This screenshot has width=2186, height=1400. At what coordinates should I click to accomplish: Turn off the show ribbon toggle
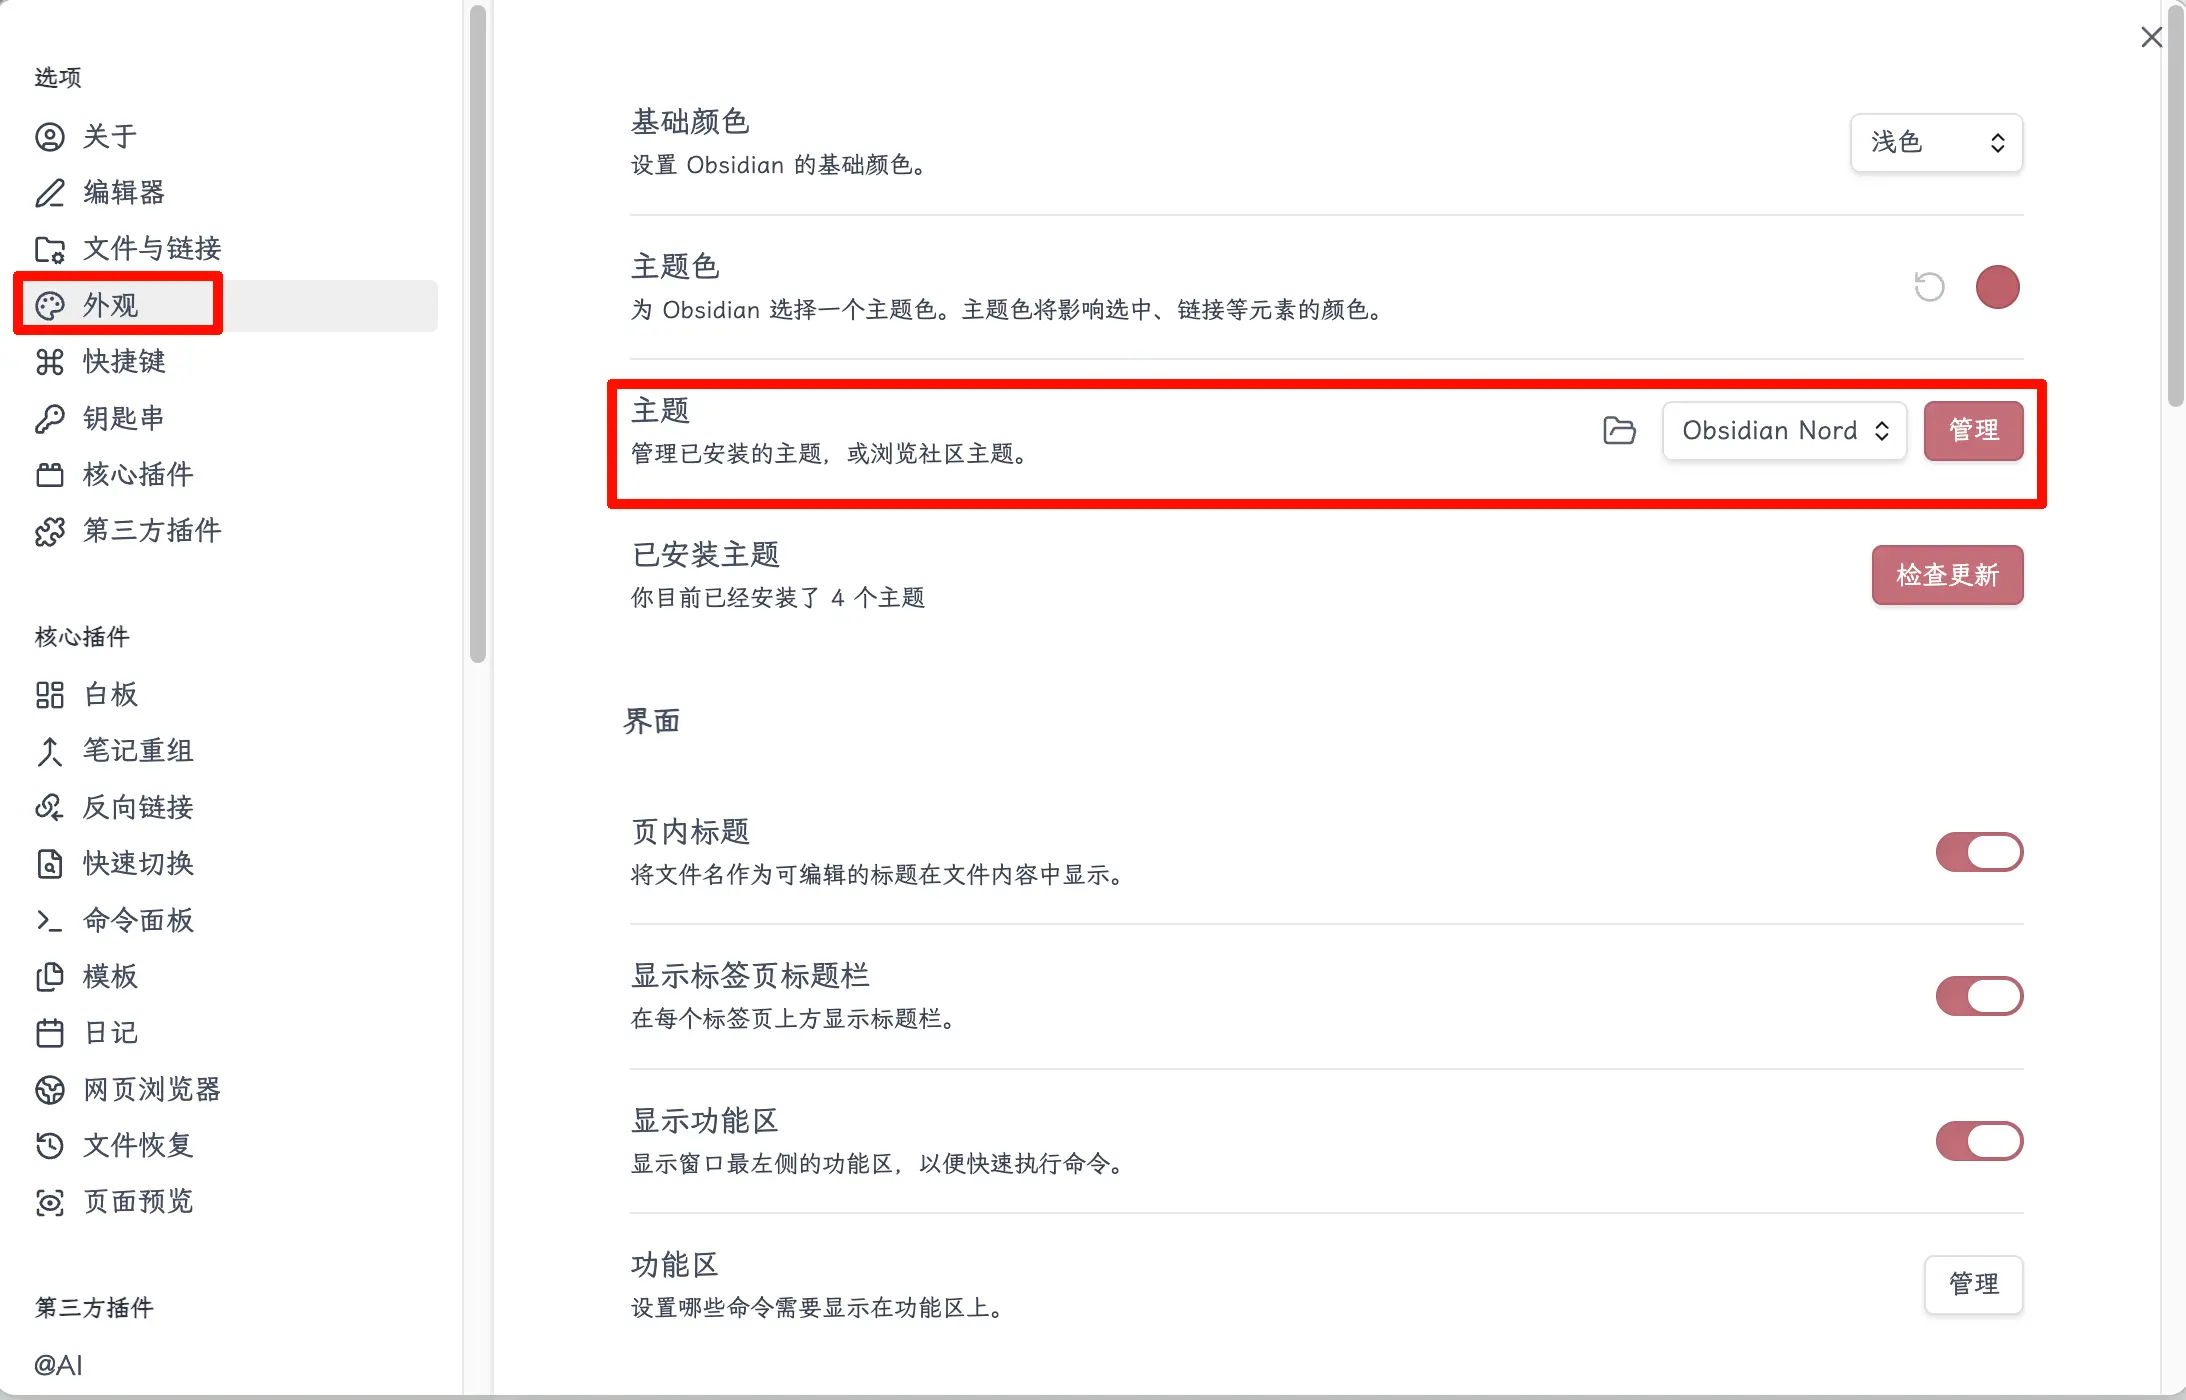tap(1979, 1141)
